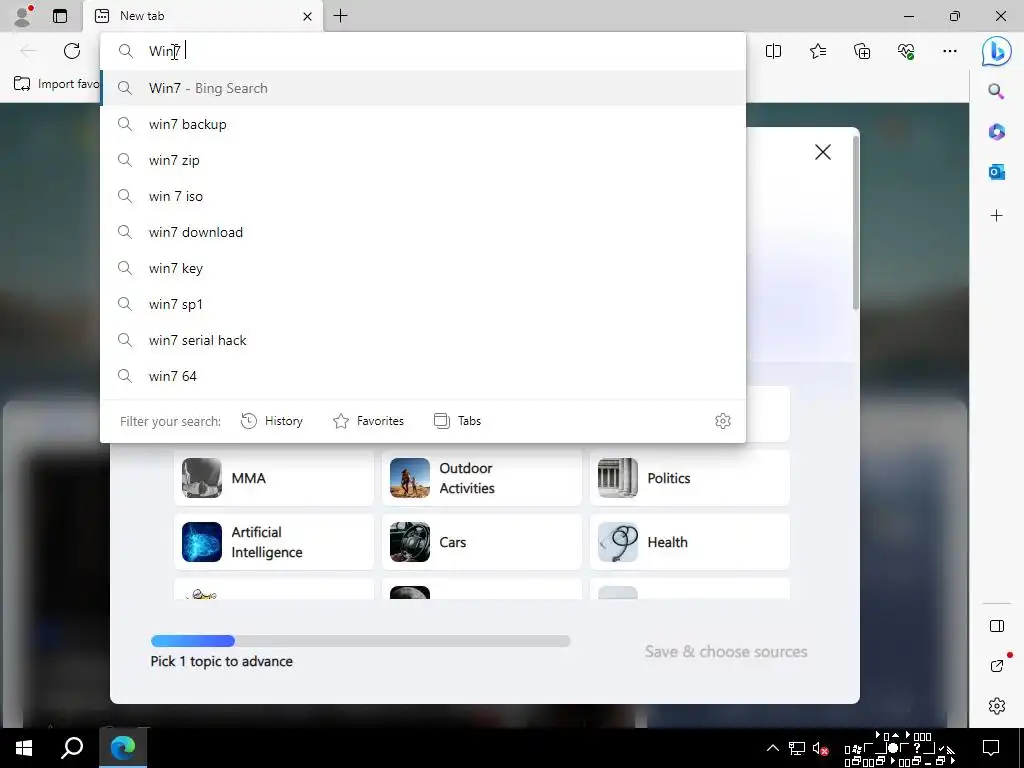Open the Windows Start menu
This screenshot has height=768, width=1024.
(24, 748)
